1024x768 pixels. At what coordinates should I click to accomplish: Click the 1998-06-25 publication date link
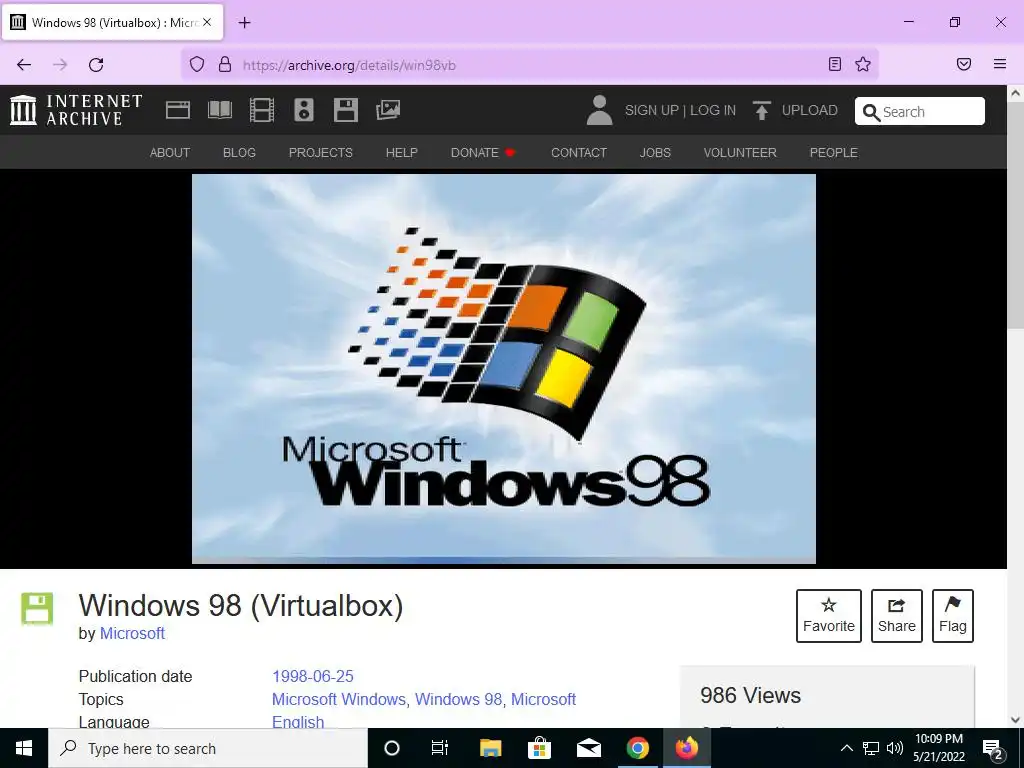click(x=313, y=676)
